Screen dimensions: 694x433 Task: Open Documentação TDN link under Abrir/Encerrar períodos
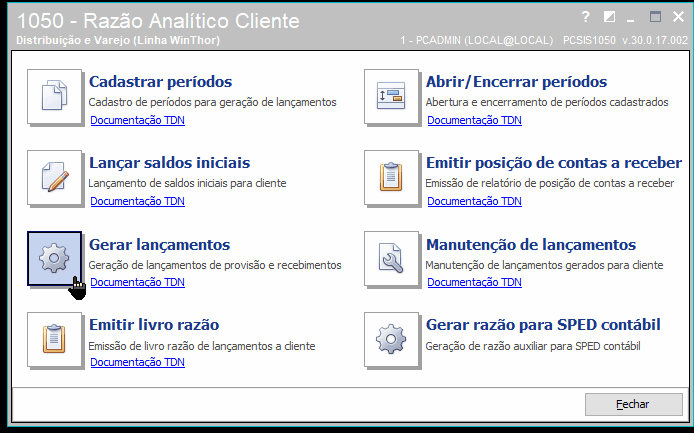coord(474,120)
